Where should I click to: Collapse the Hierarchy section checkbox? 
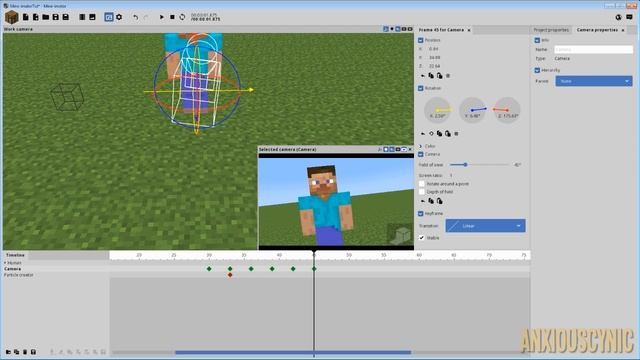point(537,70)
